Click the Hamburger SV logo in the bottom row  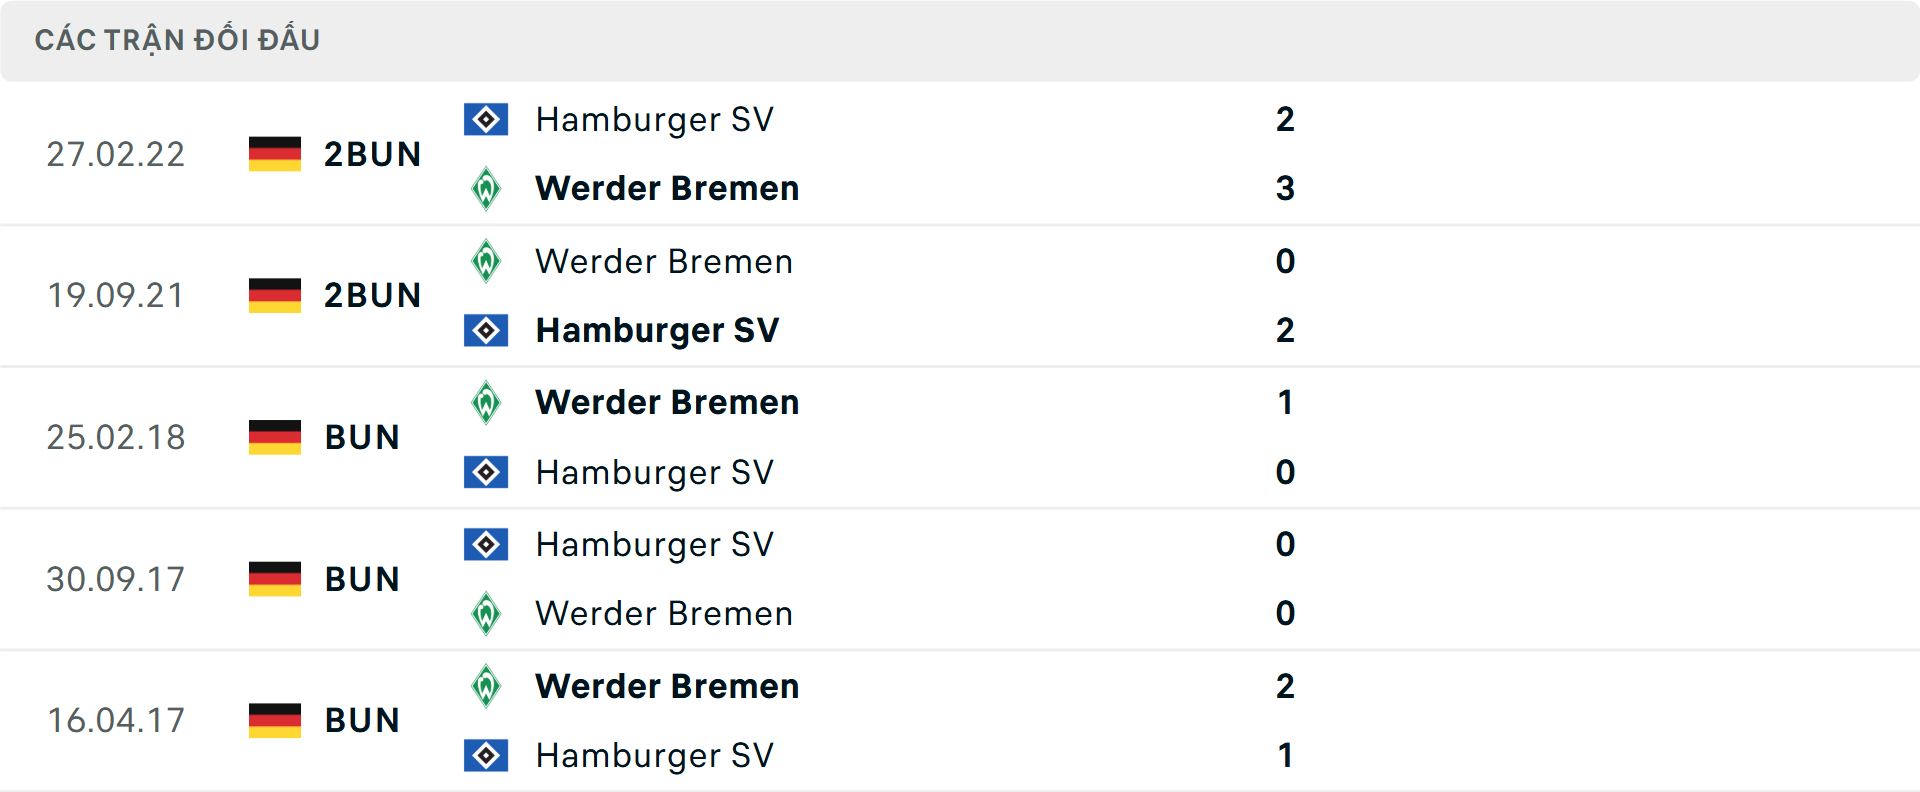coord(486,756)
